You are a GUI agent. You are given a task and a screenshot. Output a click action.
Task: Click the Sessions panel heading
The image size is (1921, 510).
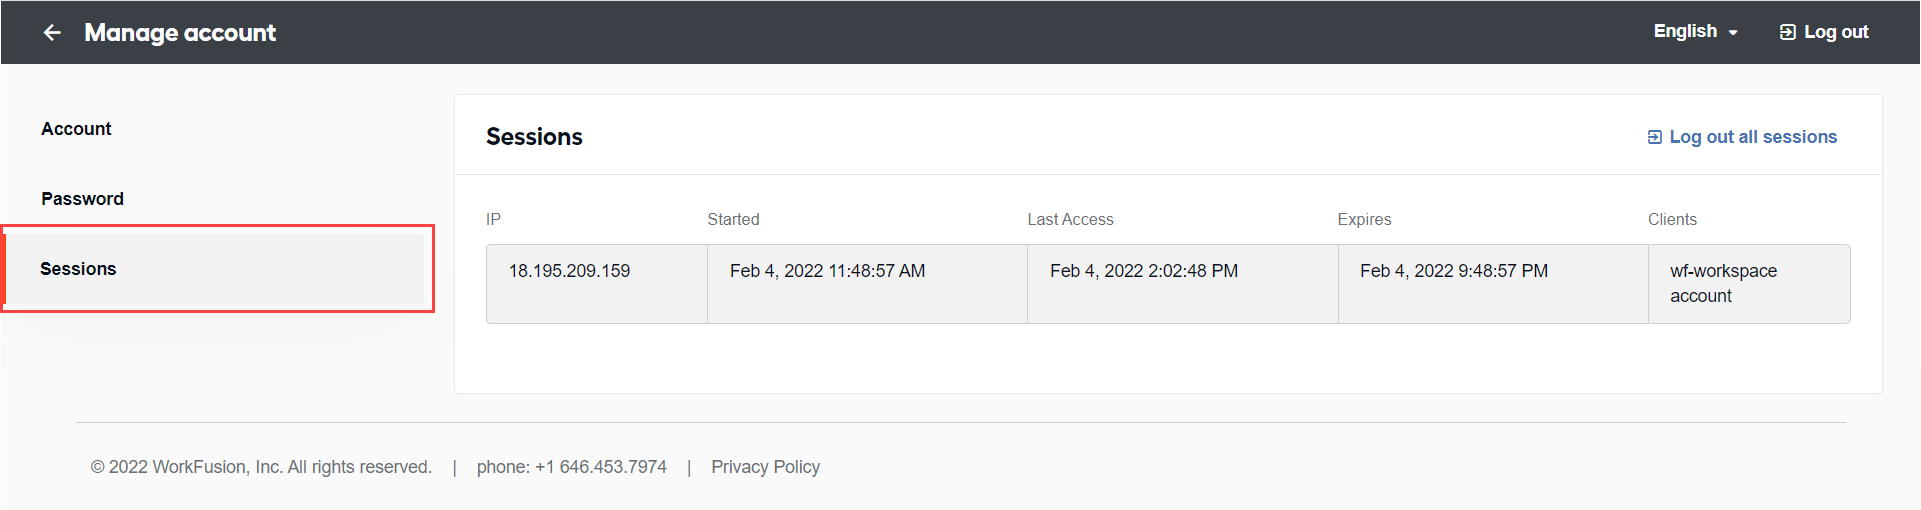tap(534, 137)
